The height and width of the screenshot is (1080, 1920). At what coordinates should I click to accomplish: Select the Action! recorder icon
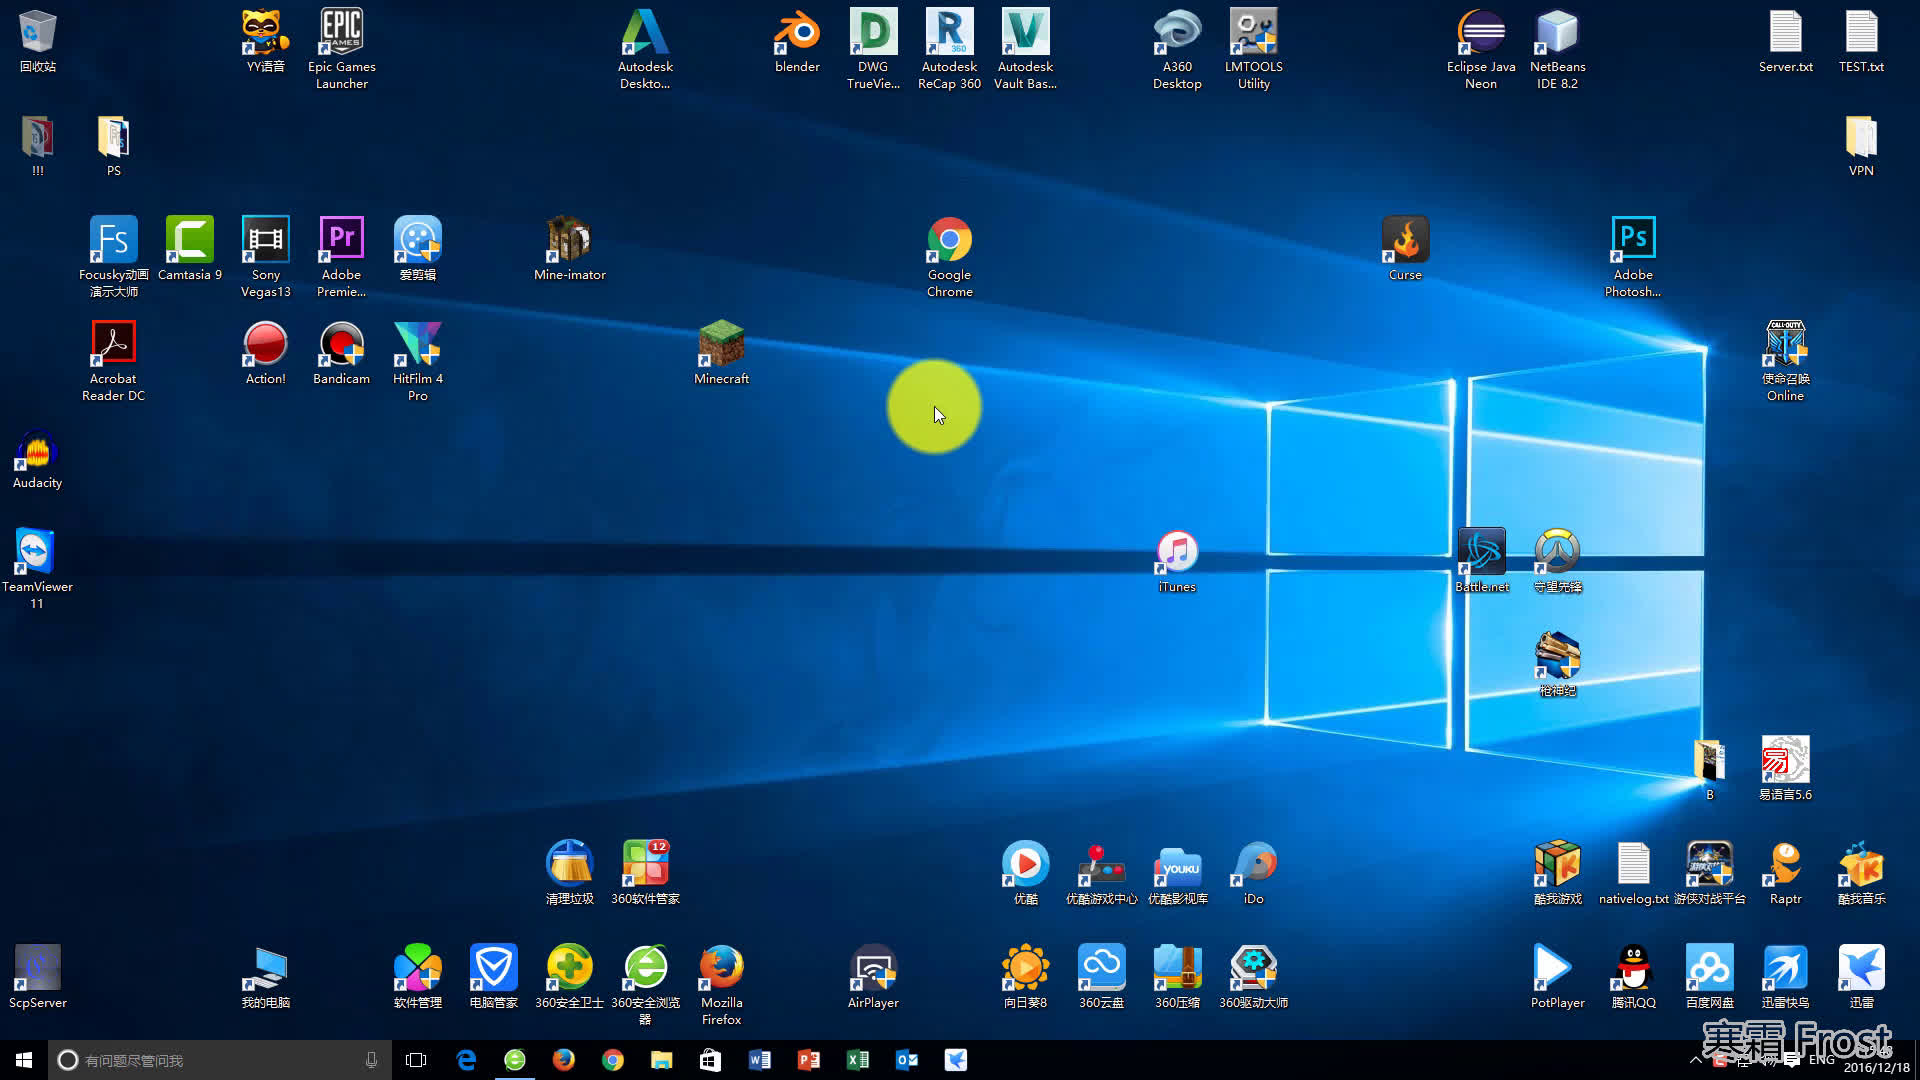click(265, 353)
